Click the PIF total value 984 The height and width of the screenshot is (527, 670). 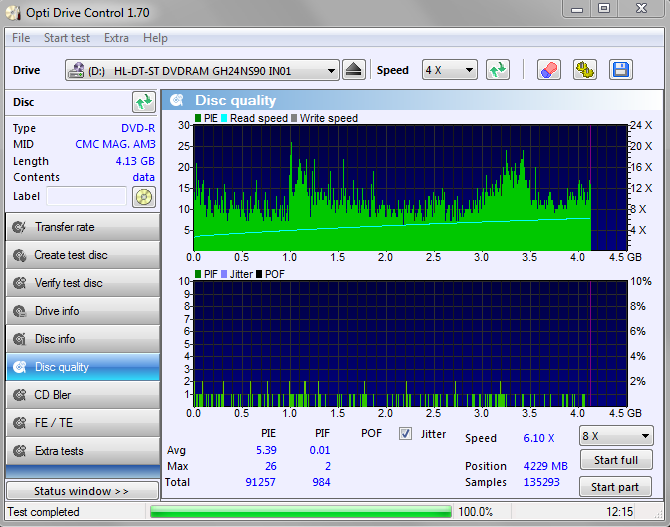321,482
